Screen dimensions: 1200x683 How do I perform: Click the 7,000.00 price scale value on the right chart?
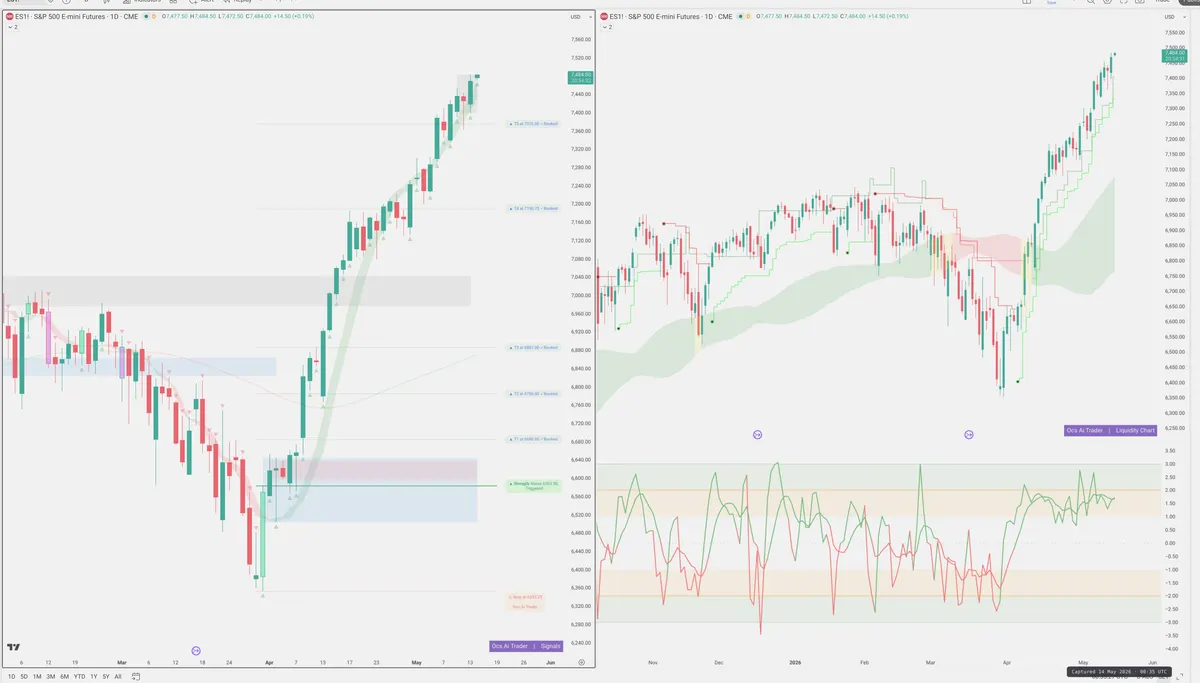[1176, 200]
